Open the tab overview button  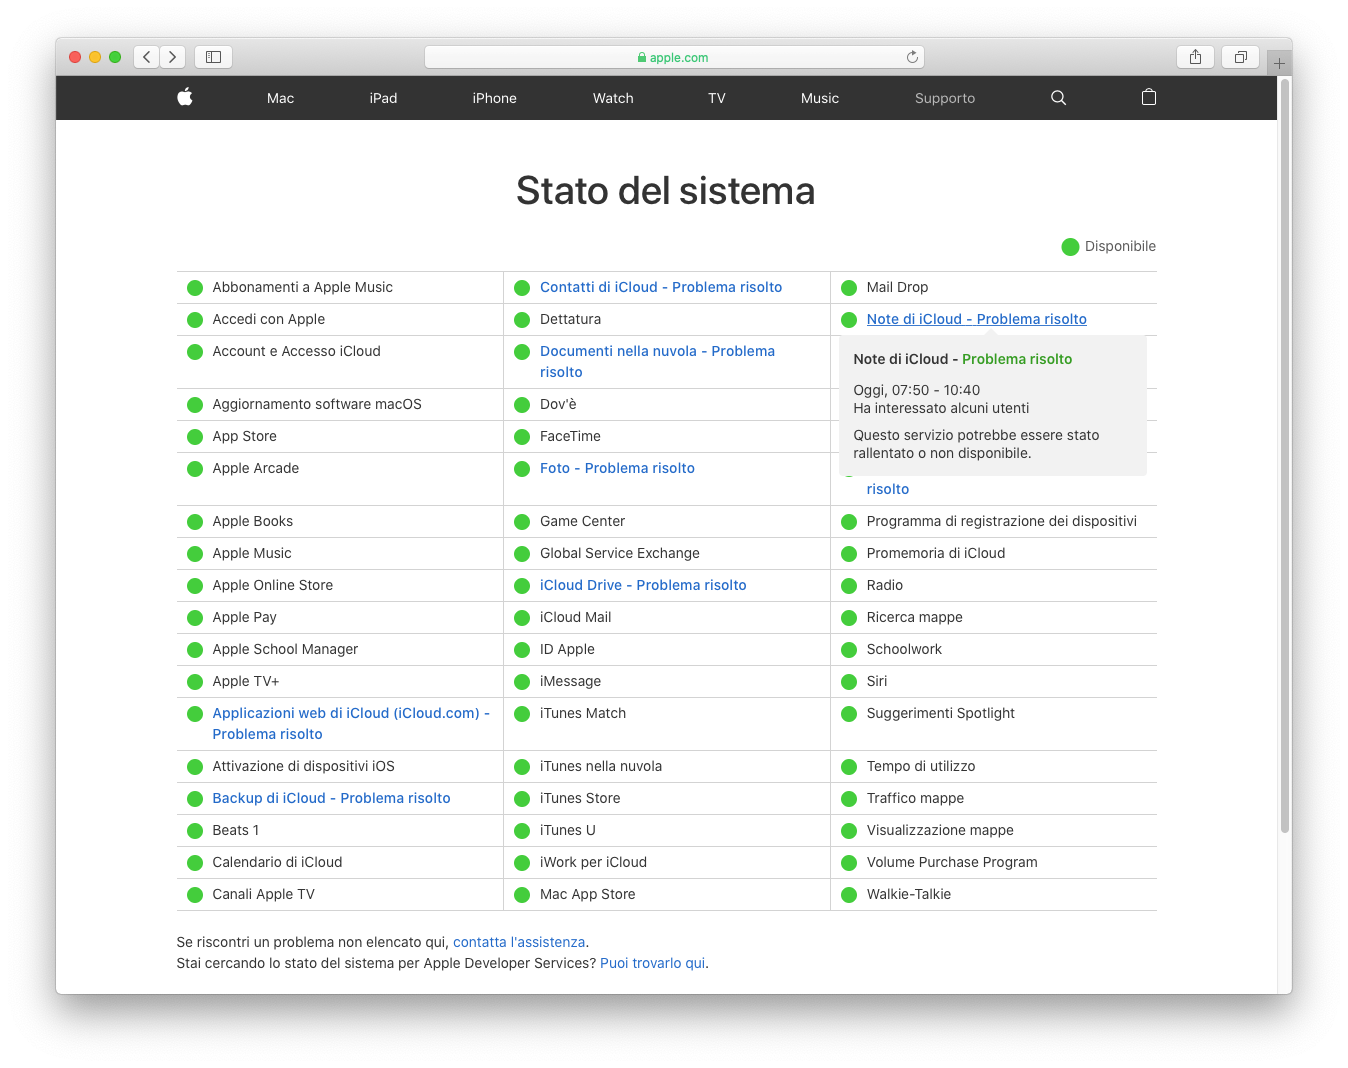point(1240,57)
